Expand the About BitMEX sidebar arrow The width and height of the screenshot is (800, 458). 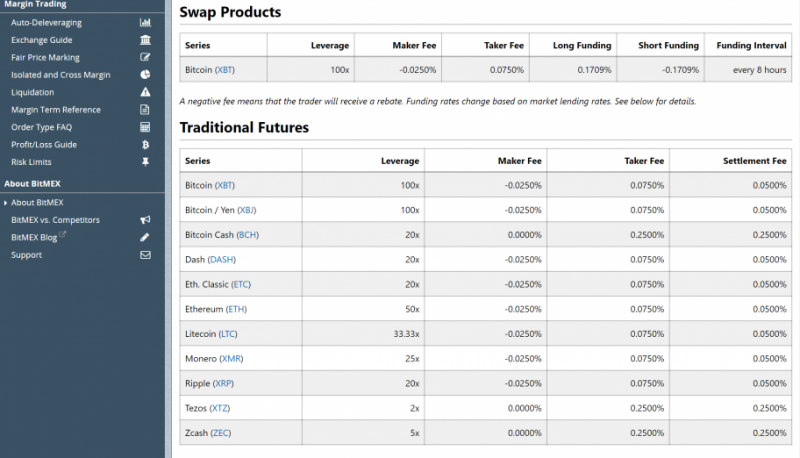pyautogui.click(x=5, y=203)
